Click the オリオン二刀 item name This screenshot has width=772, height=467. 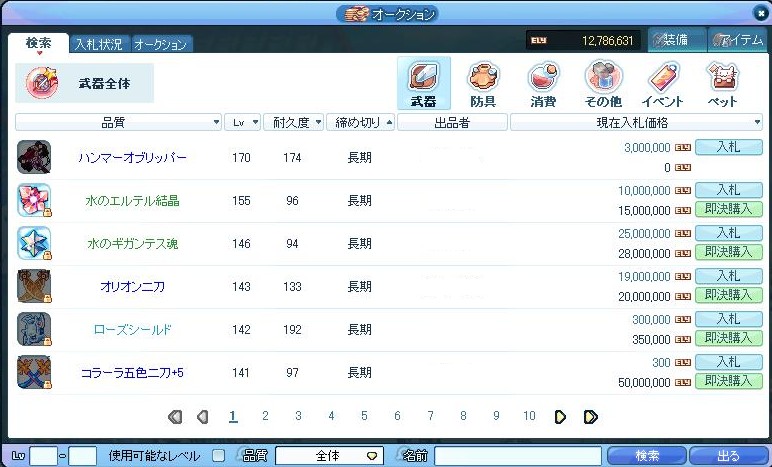[132, 286]
